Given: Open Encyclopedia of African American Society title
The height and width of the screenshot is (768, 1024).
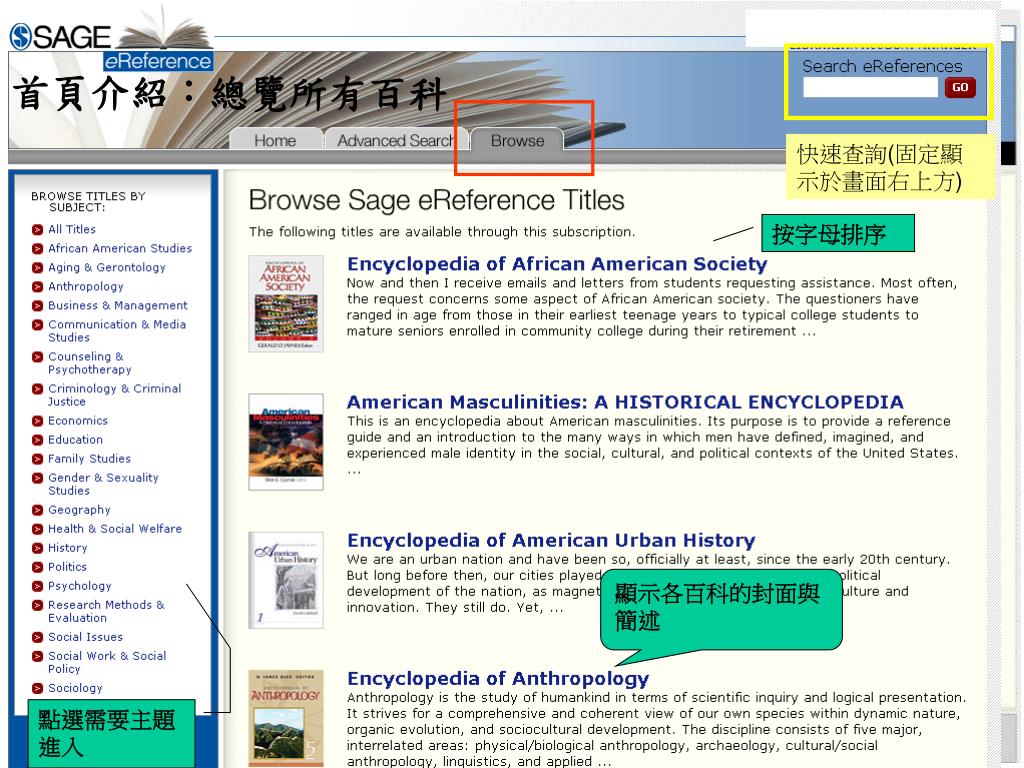Looking at the screenshot, I should tap(557, 264).
